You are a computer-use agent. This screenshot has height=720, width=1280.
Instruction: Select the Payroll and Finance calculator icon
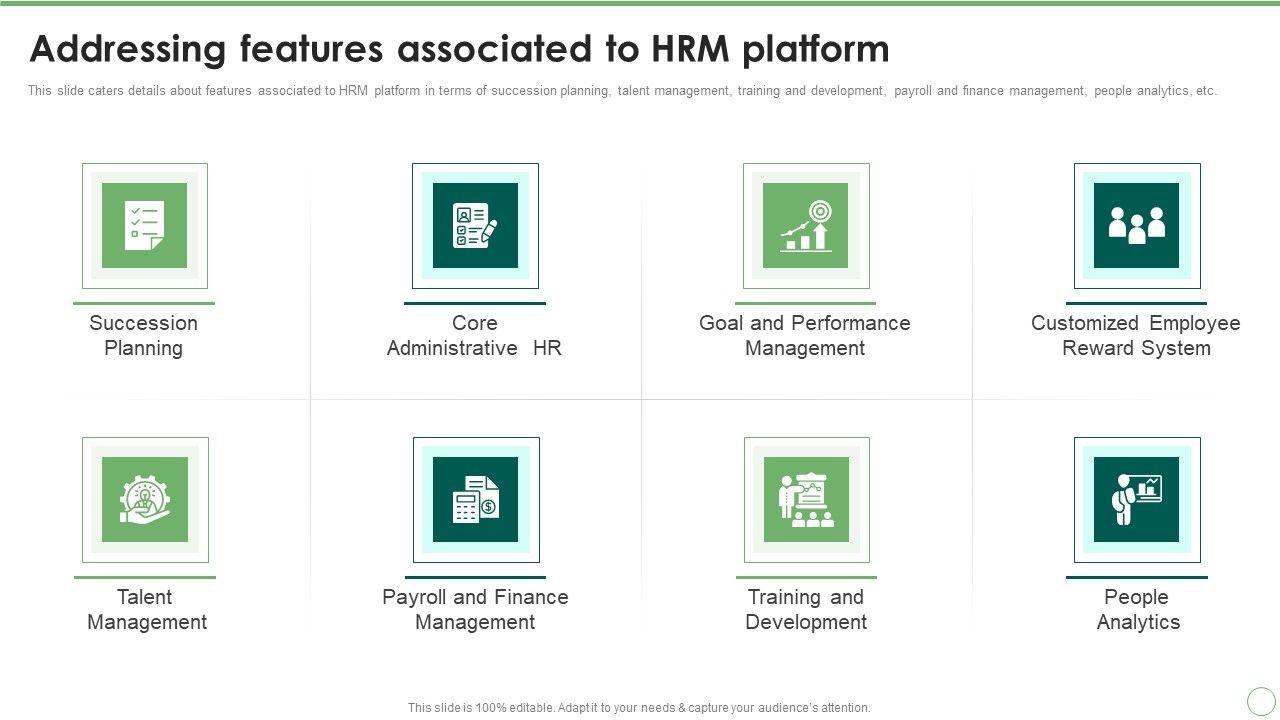coord(476,500)
